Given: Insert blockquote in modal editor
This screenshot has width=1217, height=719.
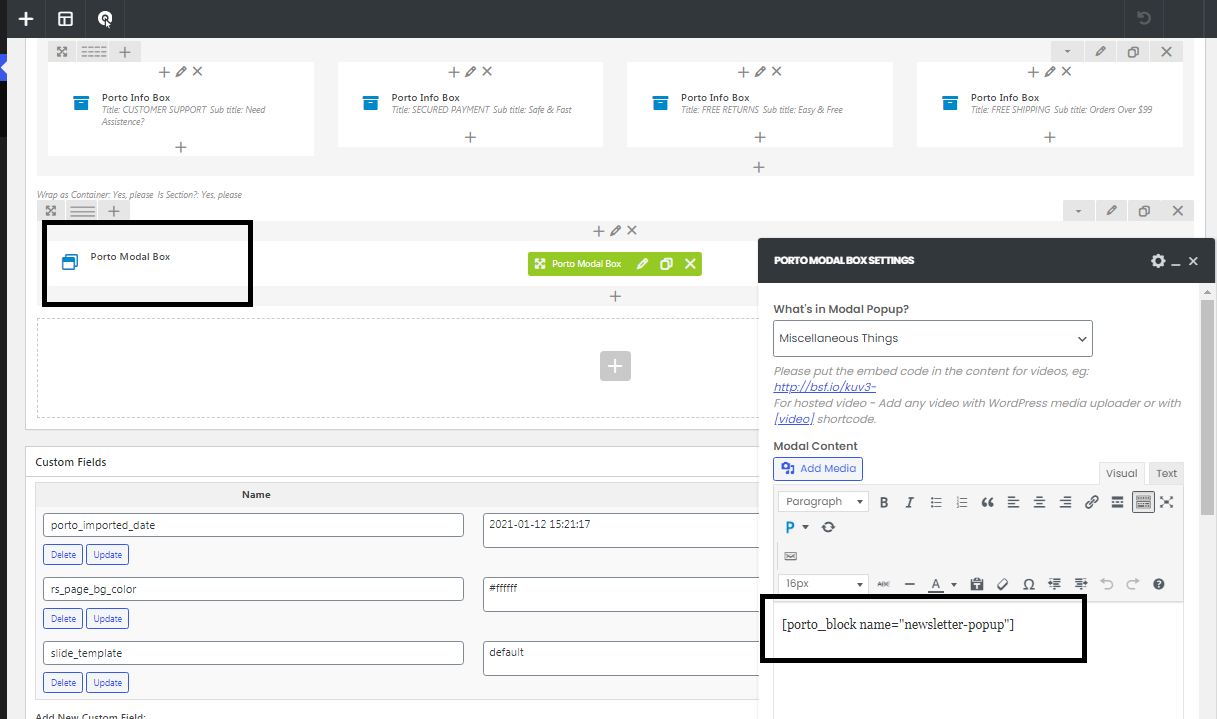Looking at the screenshot, I should (x=988, y=502).
